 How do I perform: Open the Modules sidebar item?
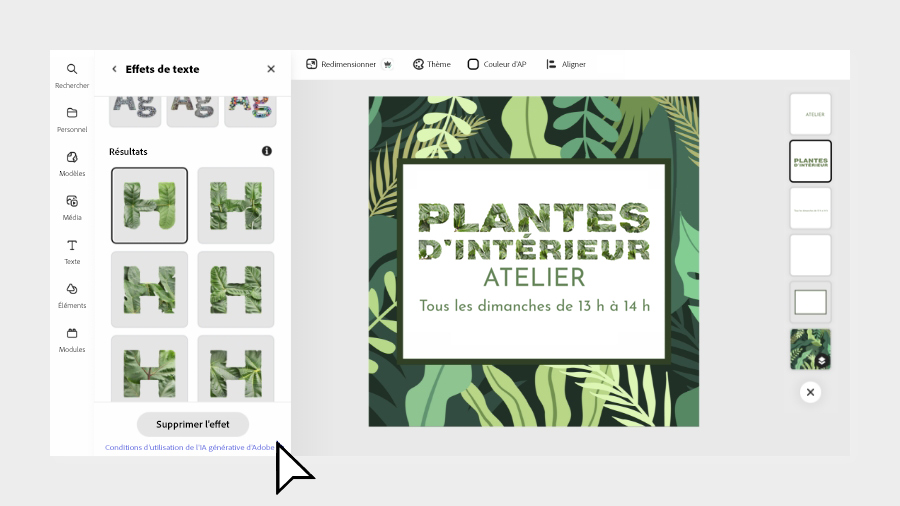[x=72, y=340]
